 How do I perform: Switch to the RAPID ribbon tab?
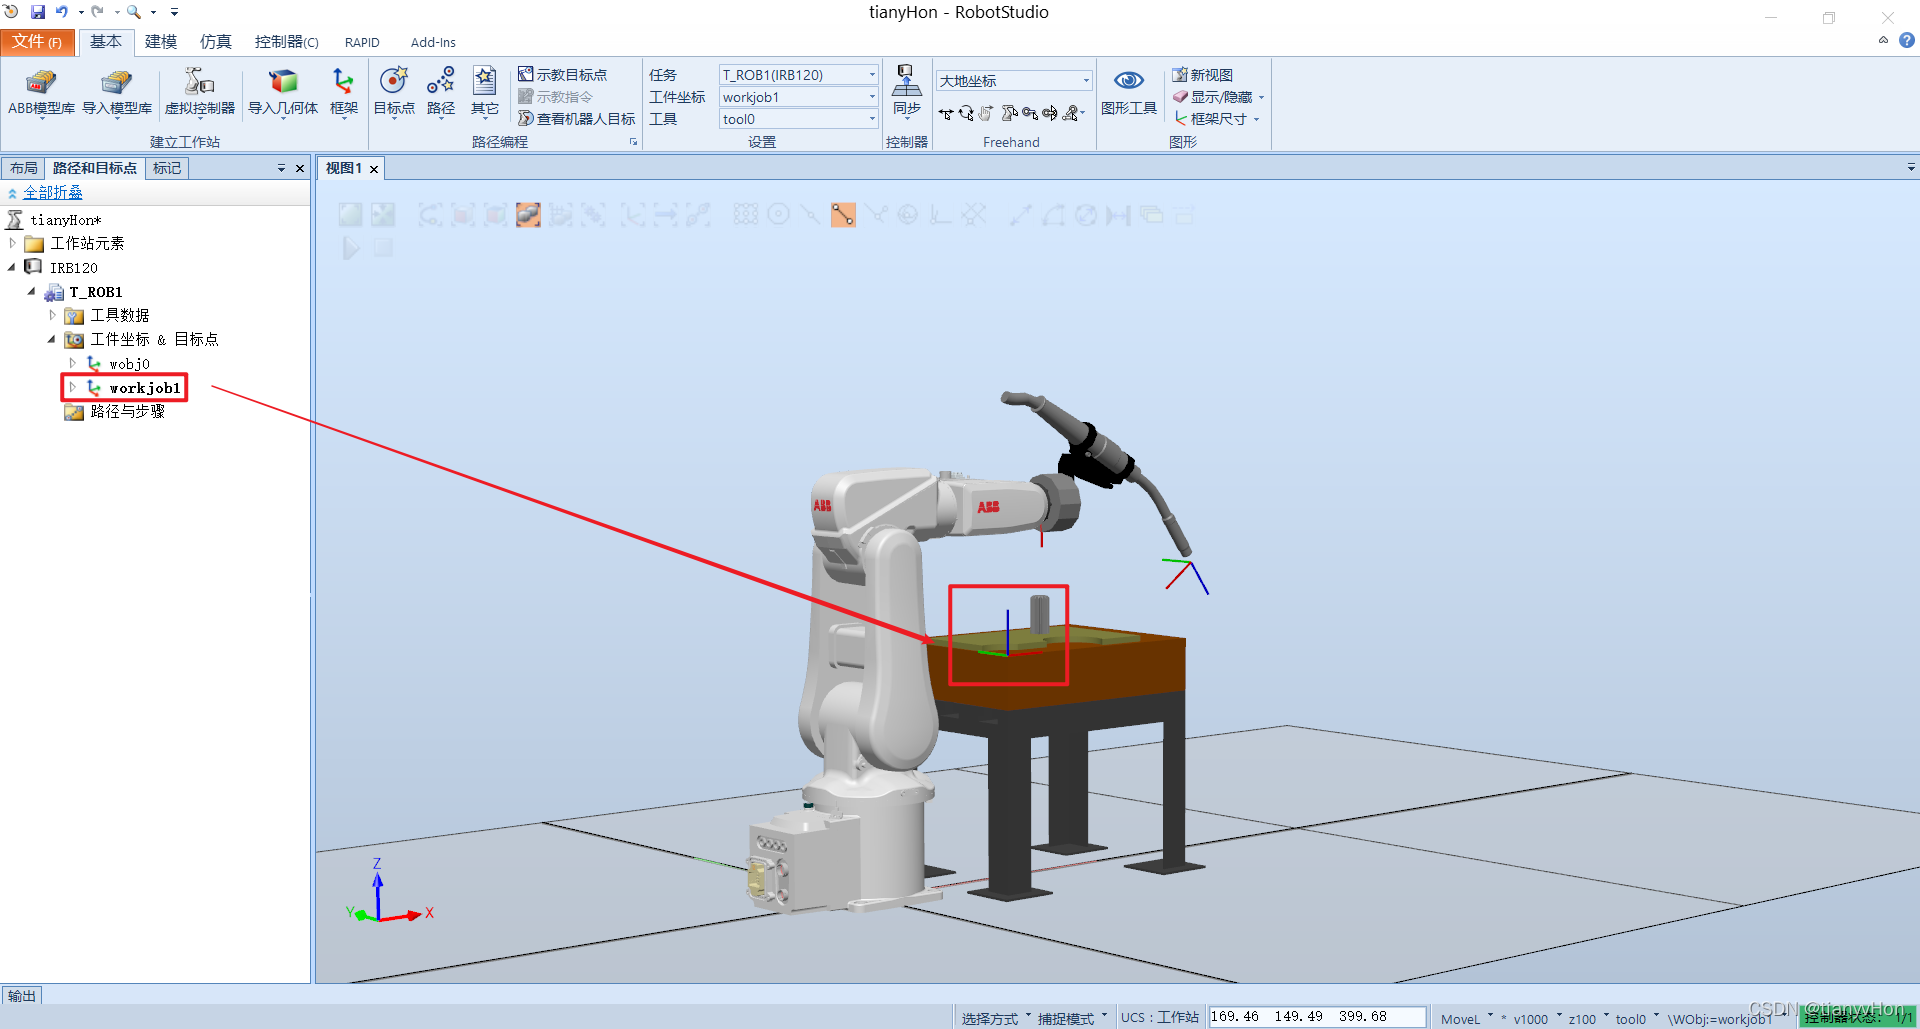click(362, 42)
